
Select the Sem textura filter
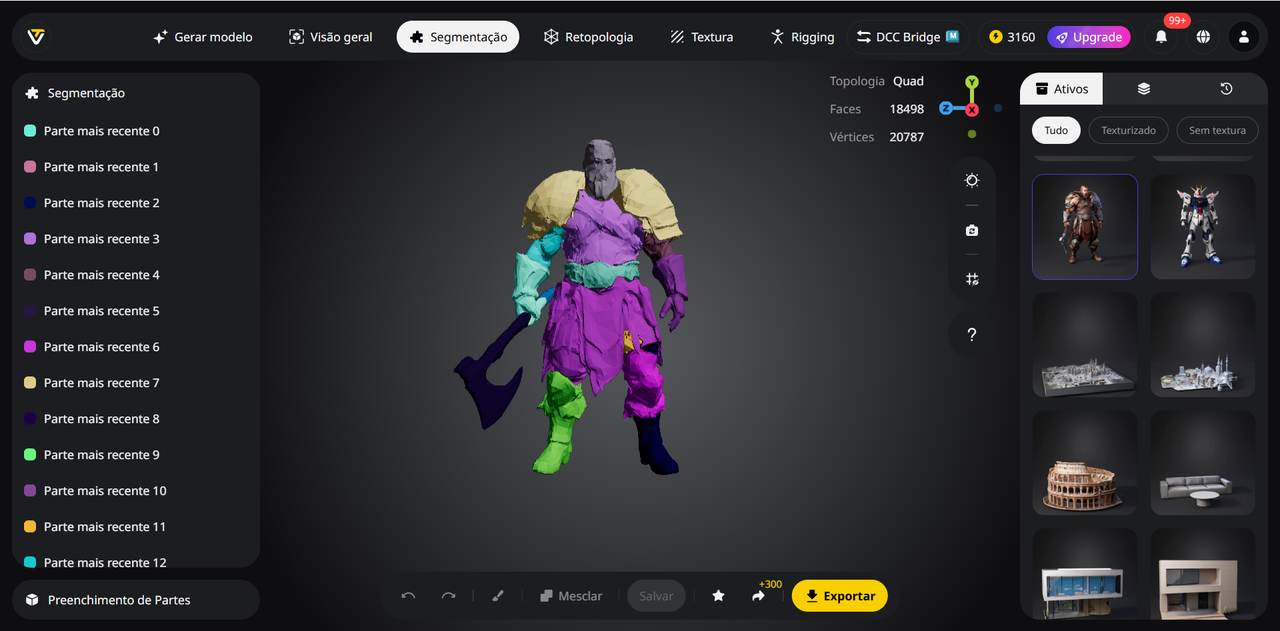pyautogui.click(x=1217, y=130)
